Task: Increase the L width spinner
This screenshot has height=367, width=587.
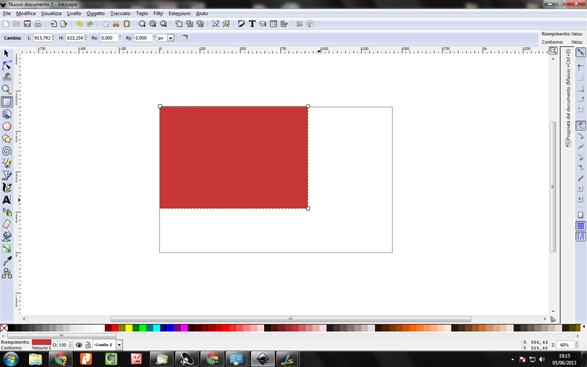Action: tap(54, 36)
